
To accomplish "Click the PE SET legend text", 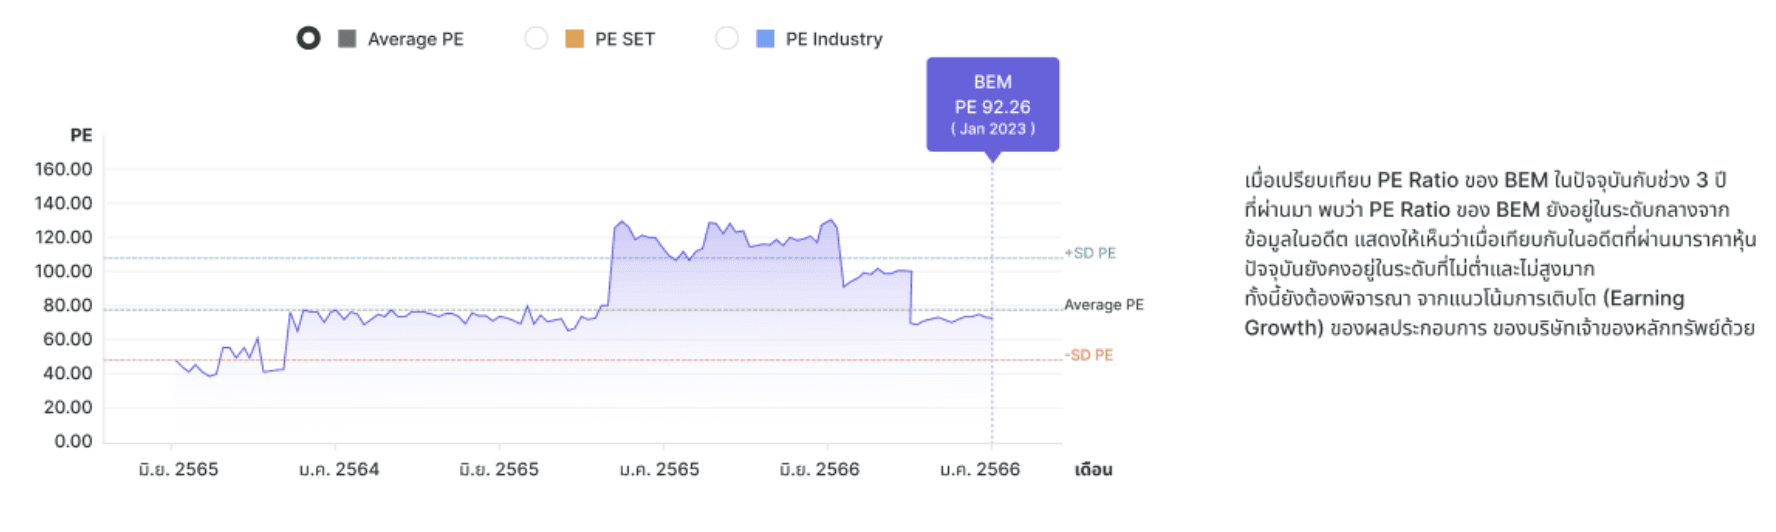I will click(624, 39).
